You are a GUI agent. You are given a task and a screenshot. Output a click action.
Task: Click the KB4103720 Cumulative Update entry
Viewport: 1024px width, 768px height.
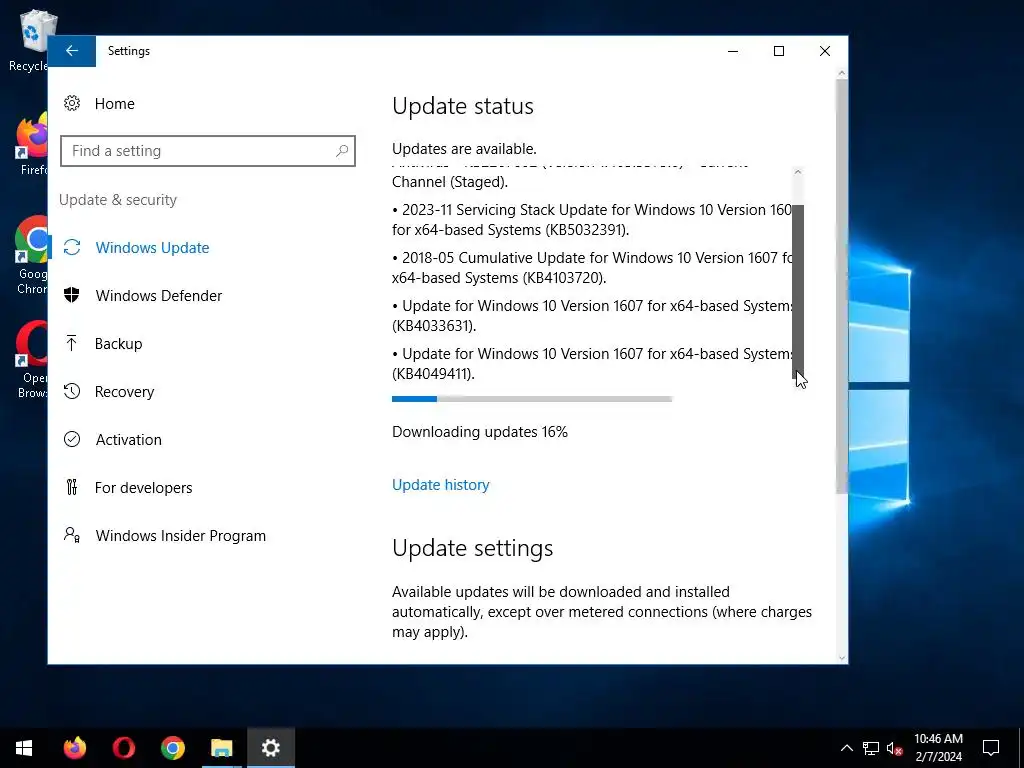coord(592,267)
